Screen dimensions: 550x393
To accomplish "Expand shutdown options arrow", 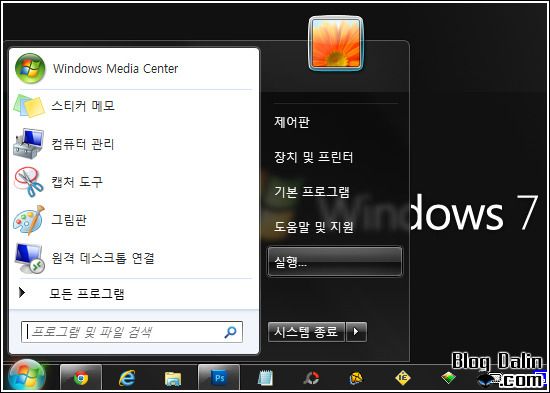I will (356, 332).
